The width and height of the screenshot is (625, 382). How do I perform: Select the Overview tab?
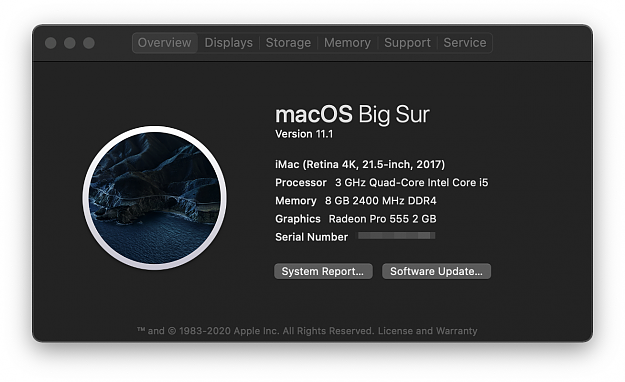coord(165,43)
